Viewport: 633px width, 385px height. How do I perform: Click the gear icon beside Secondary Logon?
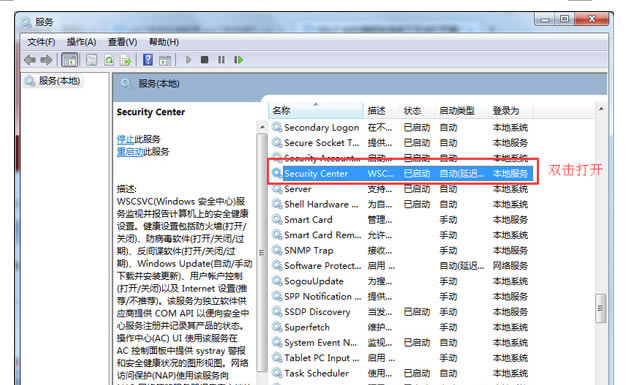pyautogui.click(x=277, y=128)
